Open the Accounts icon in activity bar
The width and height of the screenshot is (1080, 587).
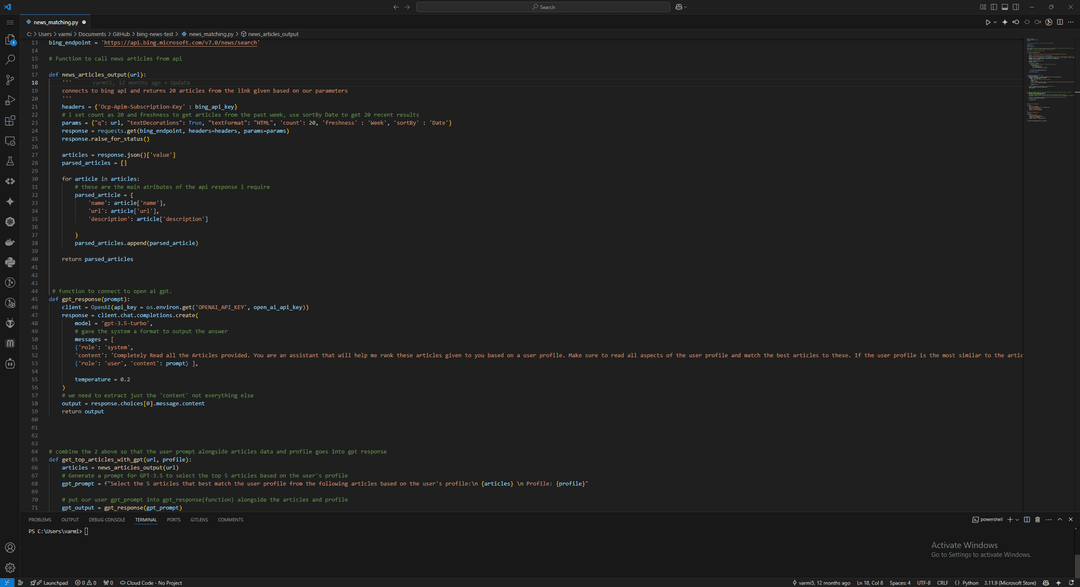point(10,547)
